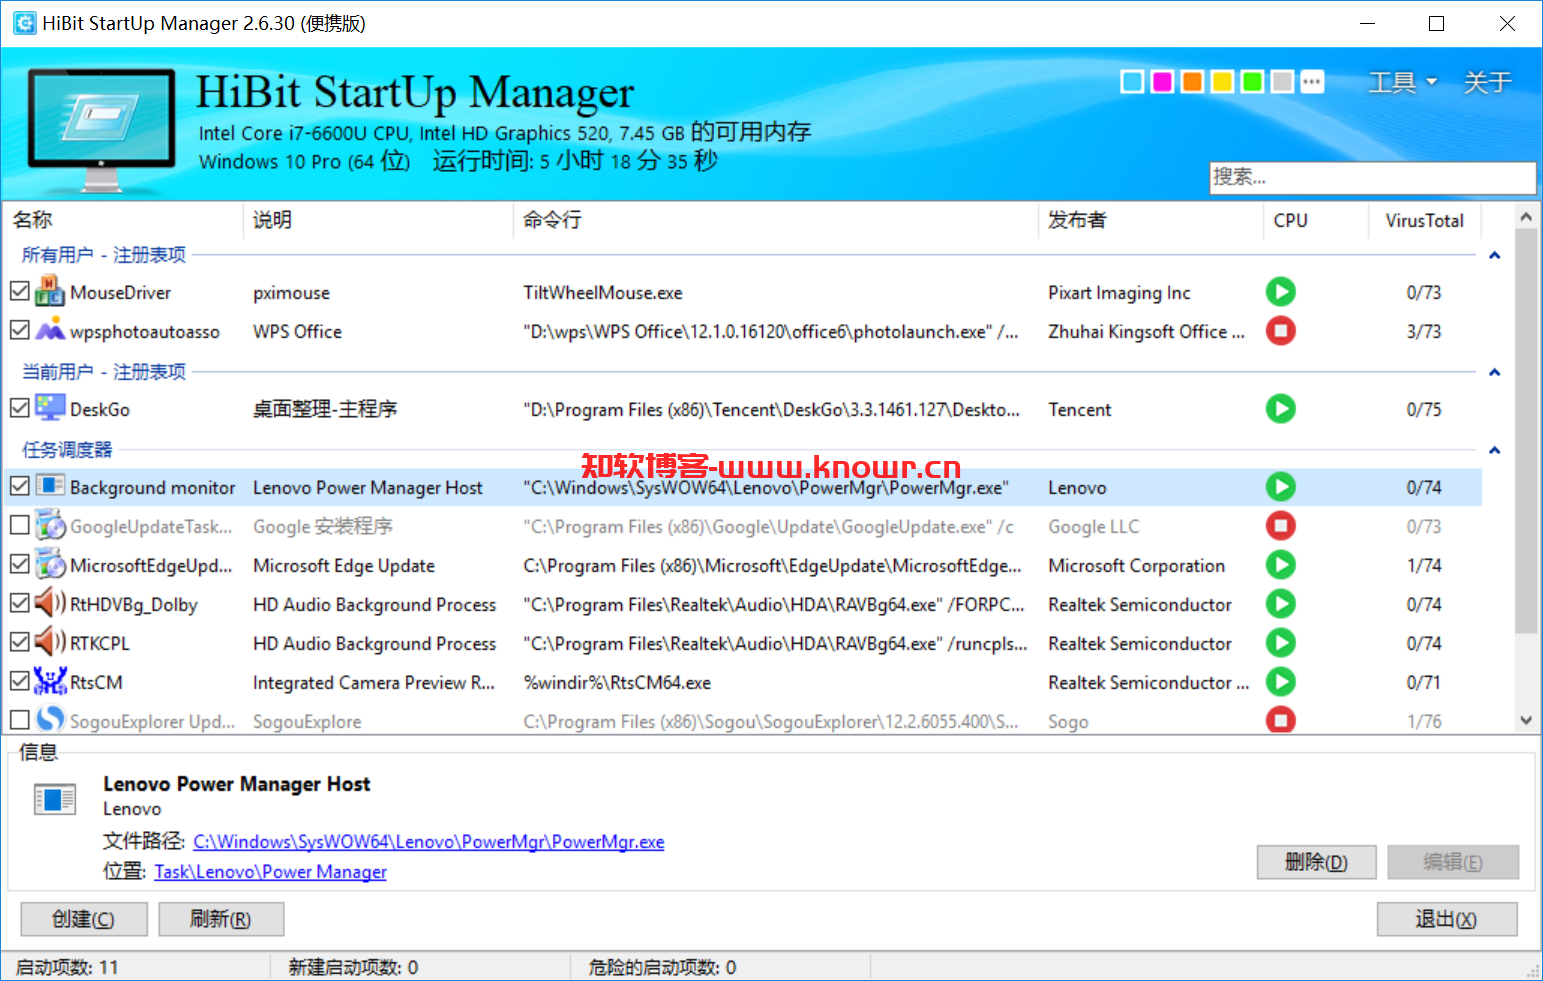This screenshot has width=1543, height=981.
Task: Click green status icon in Background monitor row
Action: pos(1280,486)
